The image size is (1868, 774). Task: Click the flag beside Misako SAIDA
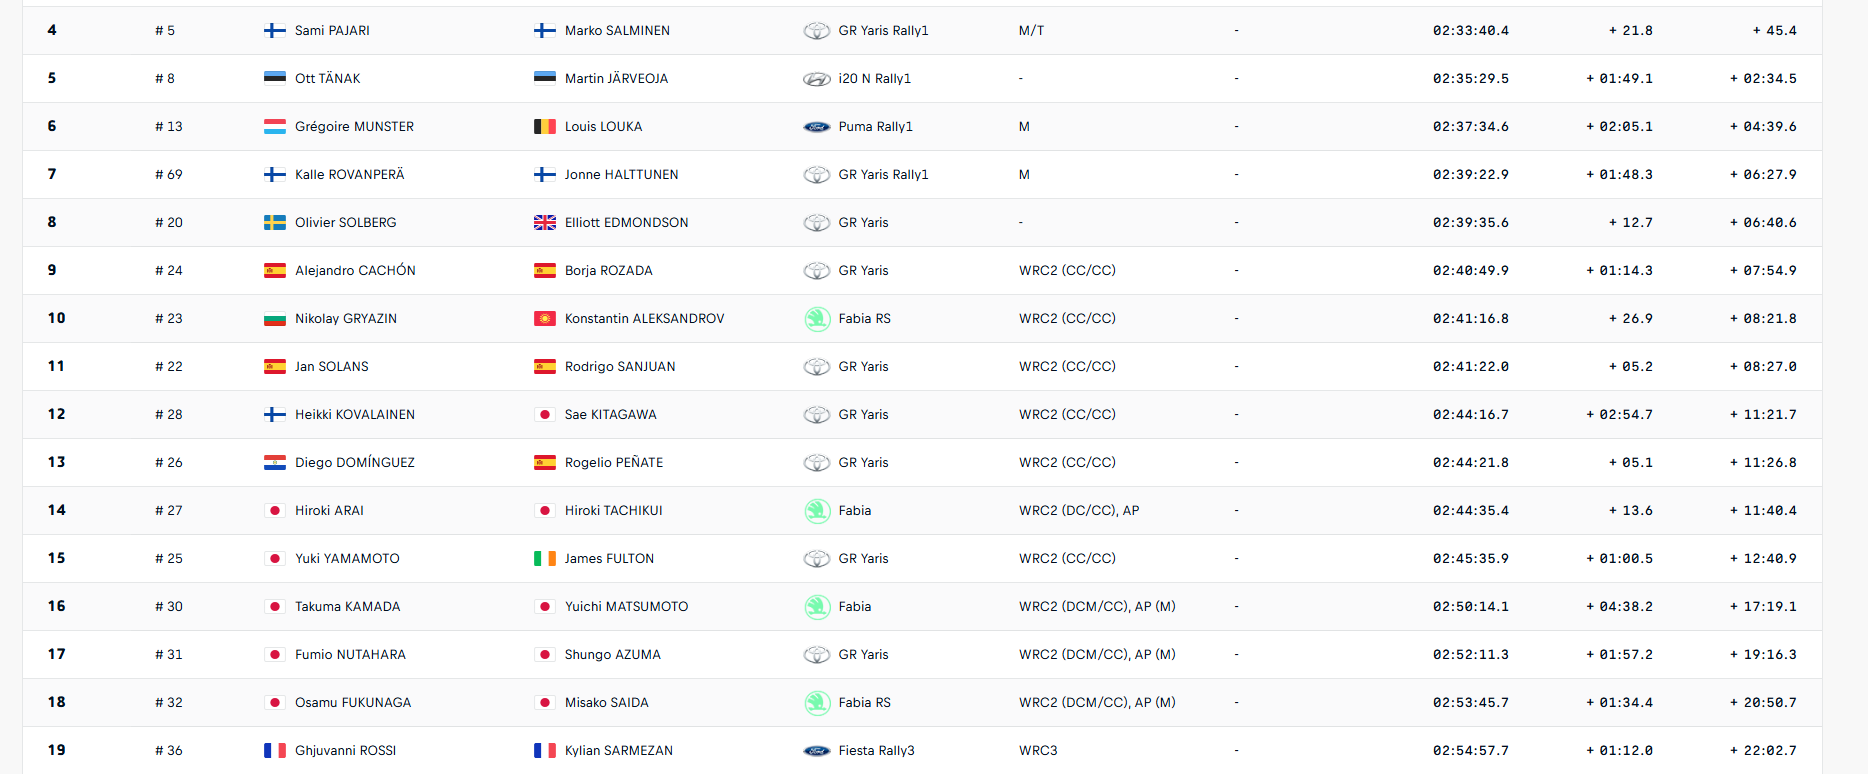pos(545,703)
